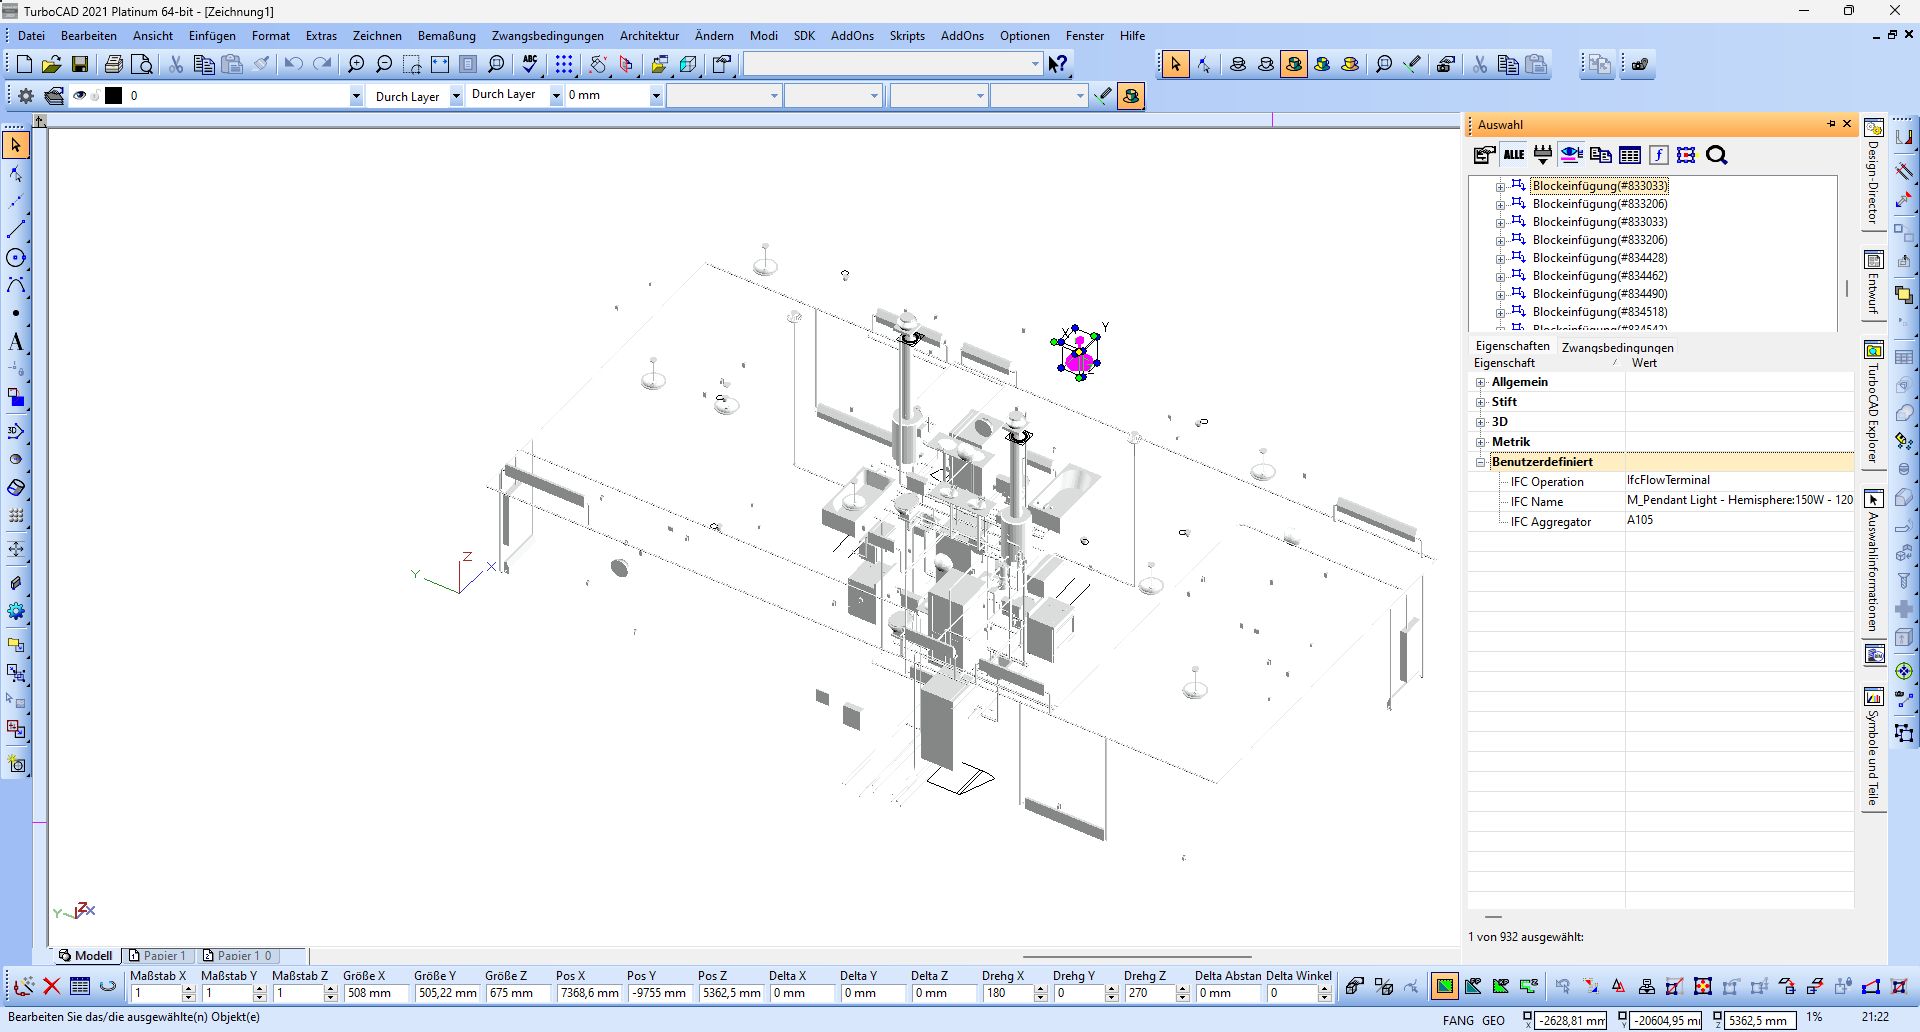The image size is (1920, 1032).
Task: Open the Zeichnen menu
Action: point(377,35)
